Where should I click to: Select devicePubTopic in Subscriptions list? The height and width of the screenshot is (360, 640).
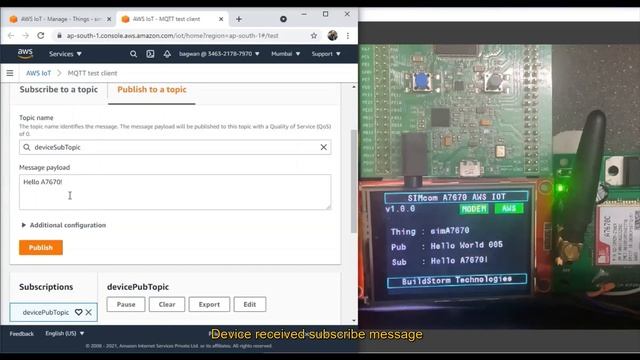46,312
